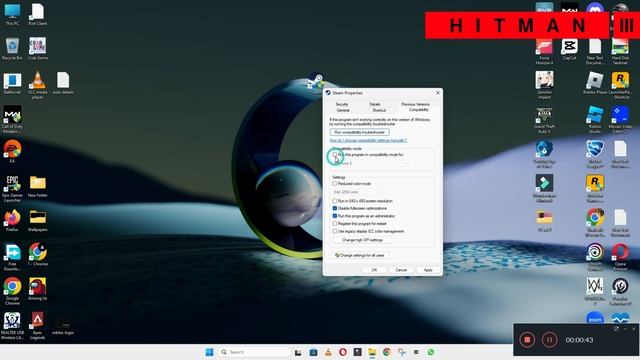Uncheck 'Disable fullscreen optimizations'
640x360 pixels.
(335, 208)
